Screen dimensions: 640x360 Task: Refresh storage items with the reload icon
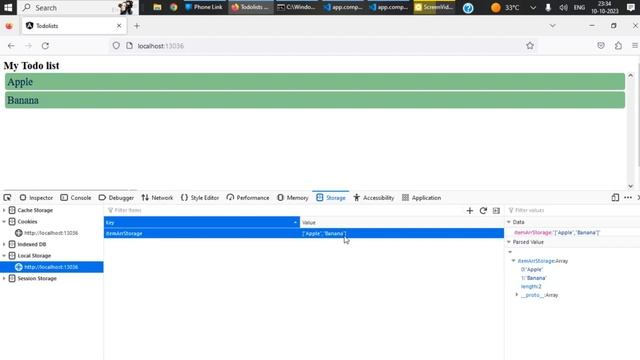coord(483,211)
